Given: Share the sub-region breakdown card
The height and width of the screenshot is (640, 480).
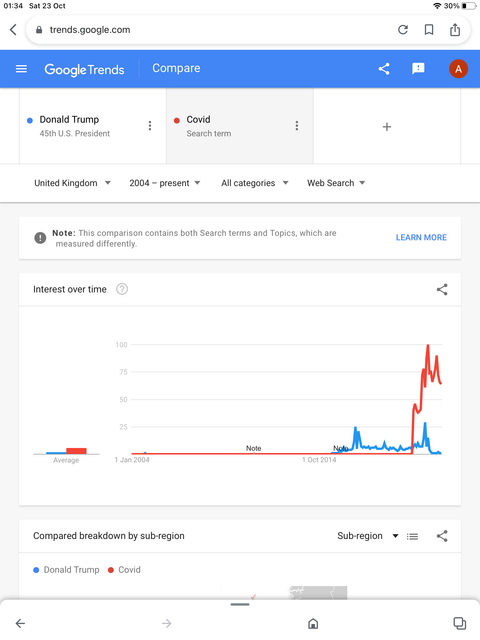Looking at the screenshot, I should coord(442,536).
